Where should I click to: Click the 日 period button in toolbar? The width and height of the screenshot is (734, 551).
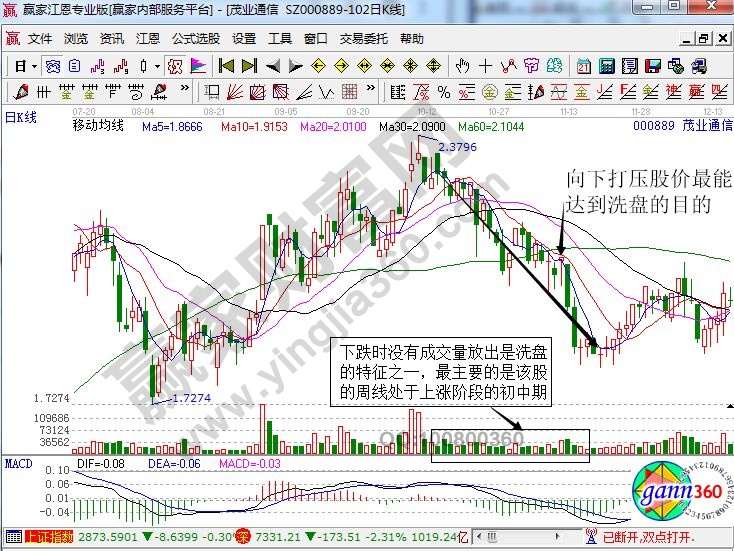click(20, 66)
